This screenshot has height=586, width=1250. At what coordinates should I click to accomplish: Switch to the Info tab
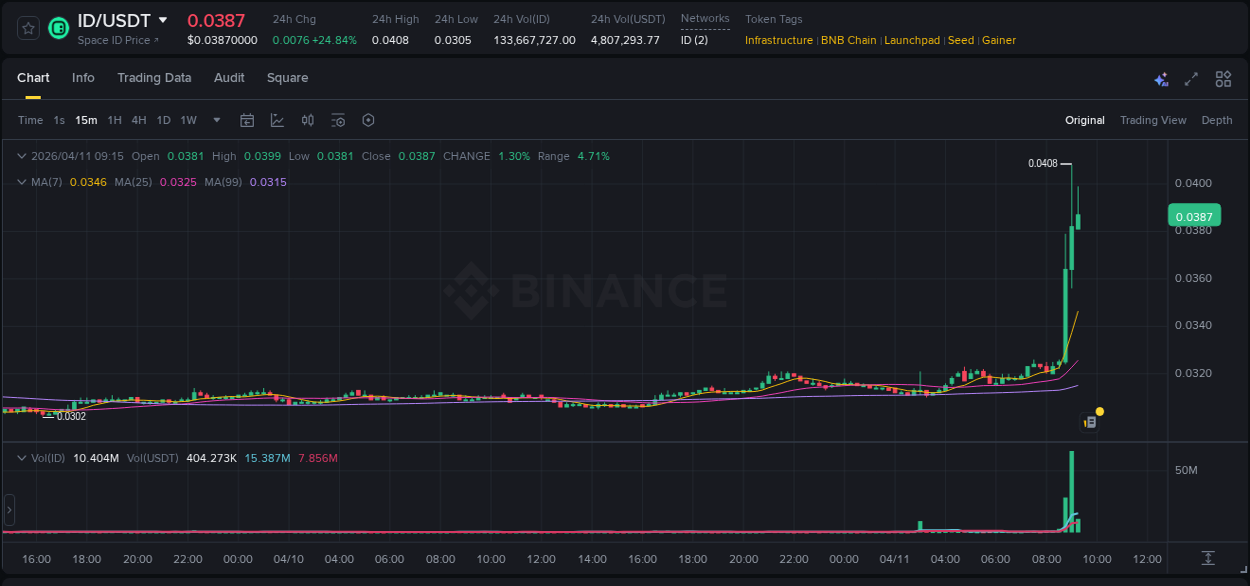tap(83, 78)
